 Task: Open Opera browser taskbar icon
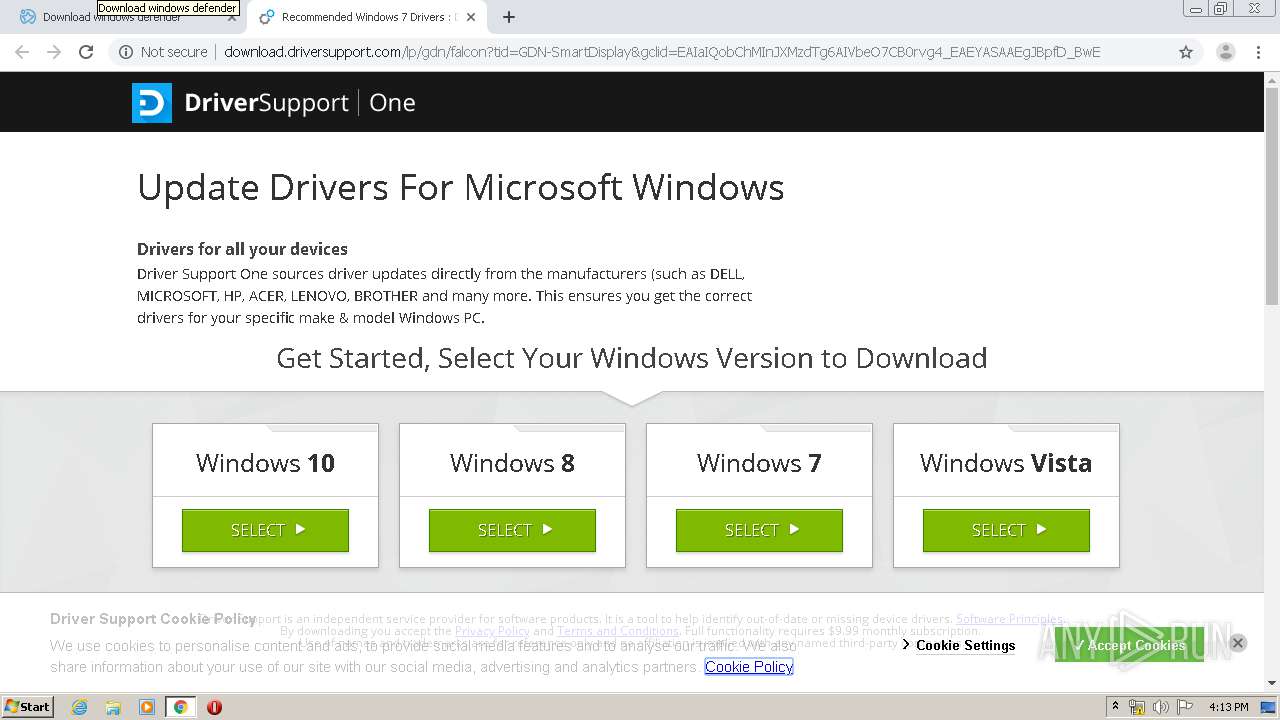[x=214, y=707]
